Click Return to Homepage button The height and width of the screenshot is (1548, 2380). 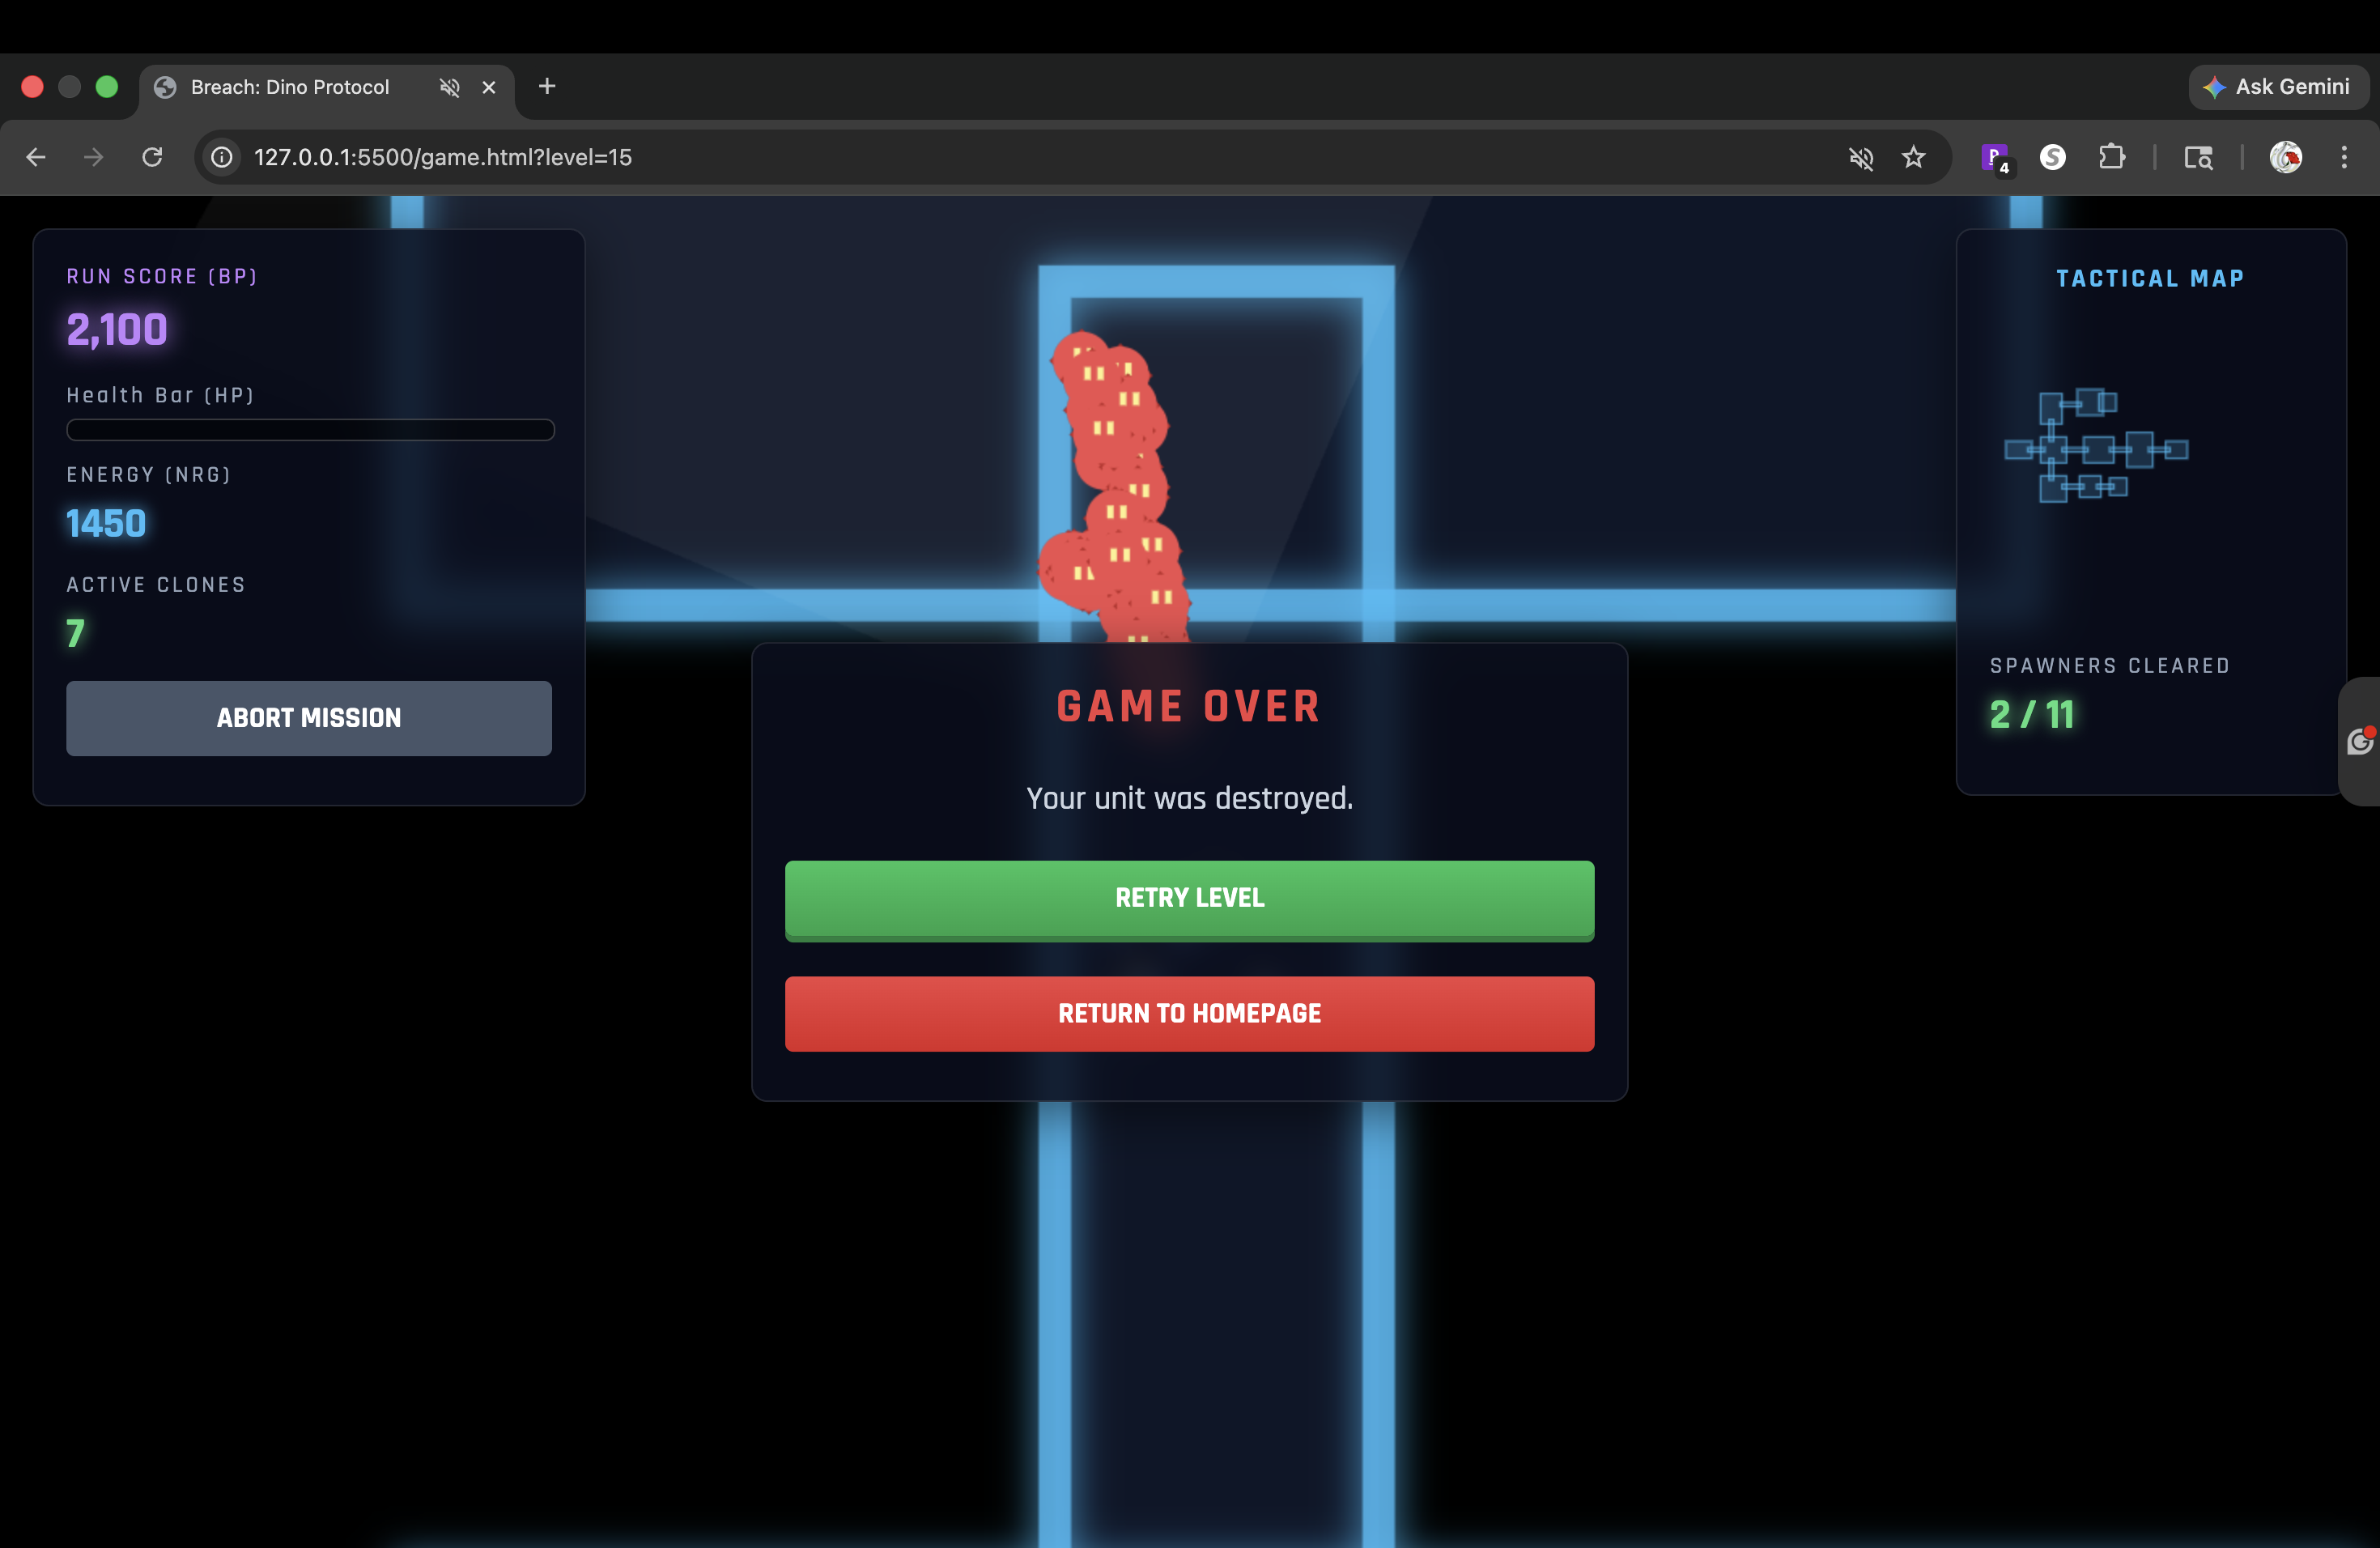(x=1189, y=1013)
